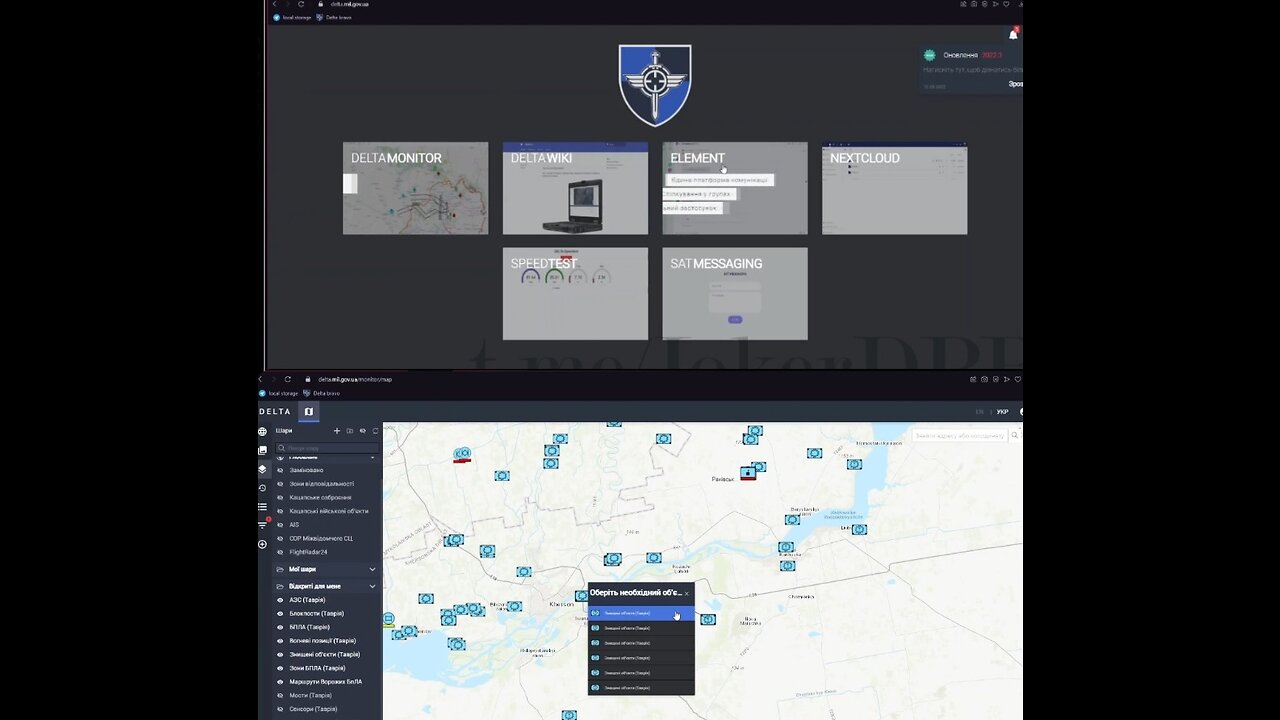This screenshot has width=1280, height=720.
Task: Click the layer search field in Шари panel
Action: (x=327, y=448)
